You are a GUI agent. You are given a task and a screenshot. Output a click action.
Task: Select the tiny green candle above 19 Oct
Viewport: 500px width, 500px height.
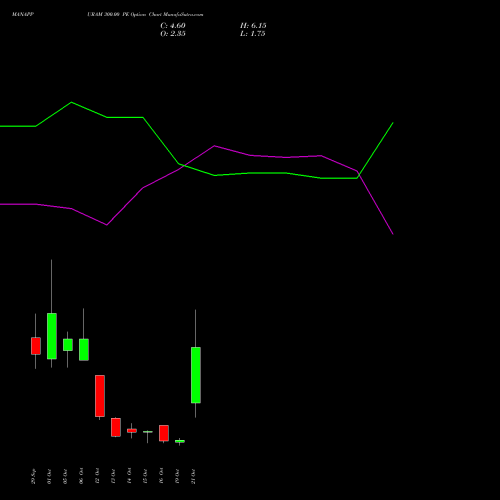tap(180, 441)
